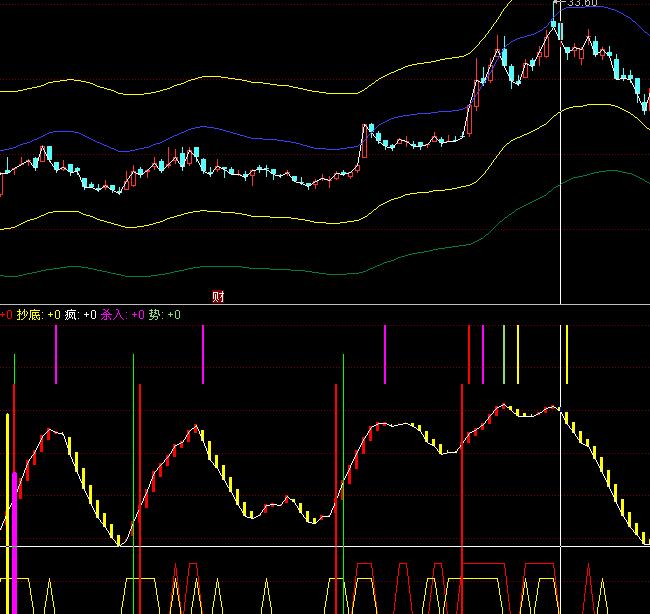Select the magenta 杀入 indicator label
This screenshot has width=650, height=614.
click(x=113, y=315)
